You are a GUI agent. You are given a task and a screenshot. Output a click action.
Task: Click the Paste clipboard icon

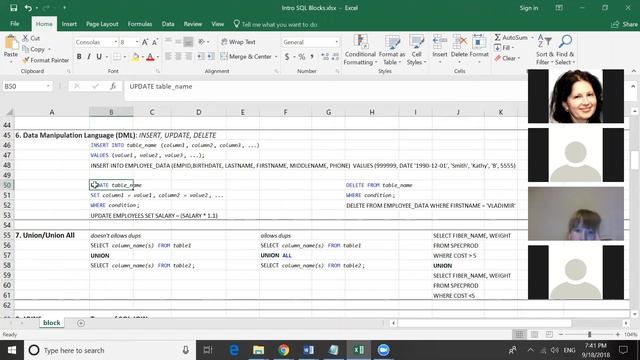[11, 42]
